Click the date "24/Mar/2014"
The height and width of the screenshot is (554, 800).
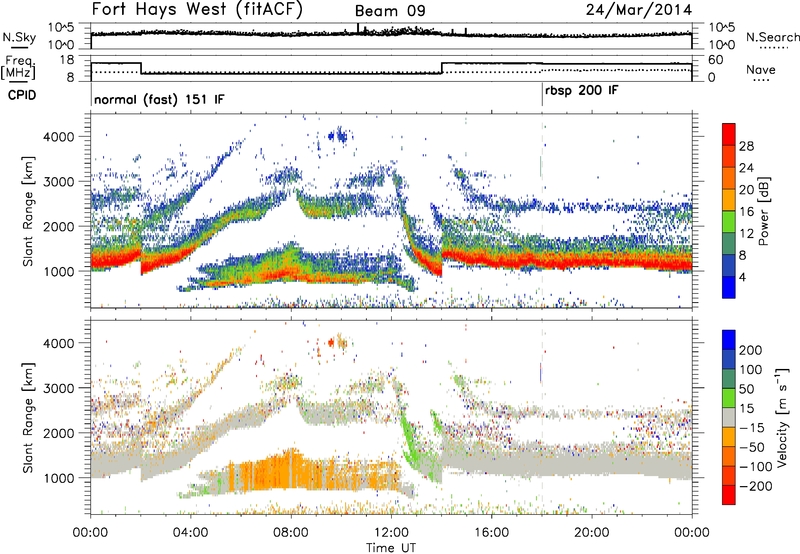pyautogui.click(x=639, y=10)
